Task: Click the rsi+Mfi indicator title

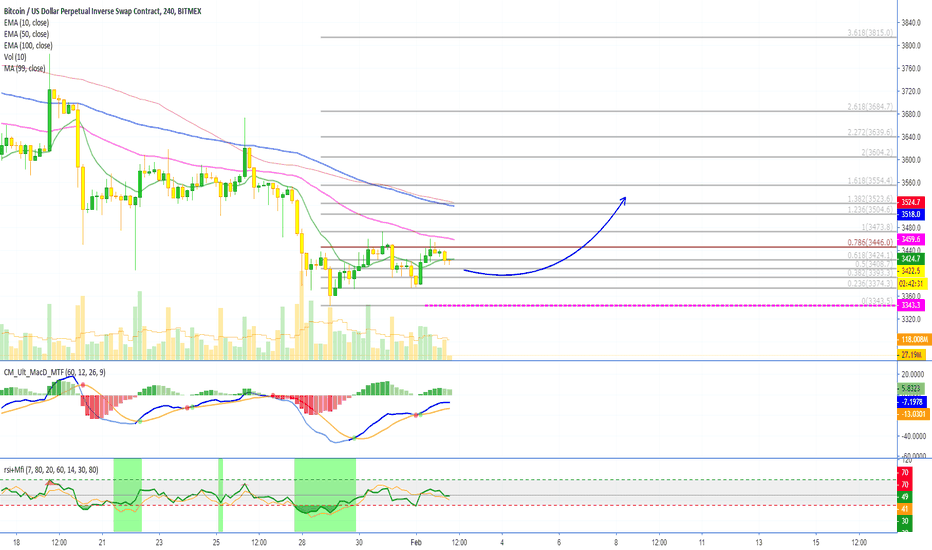Action: (51, 470)
